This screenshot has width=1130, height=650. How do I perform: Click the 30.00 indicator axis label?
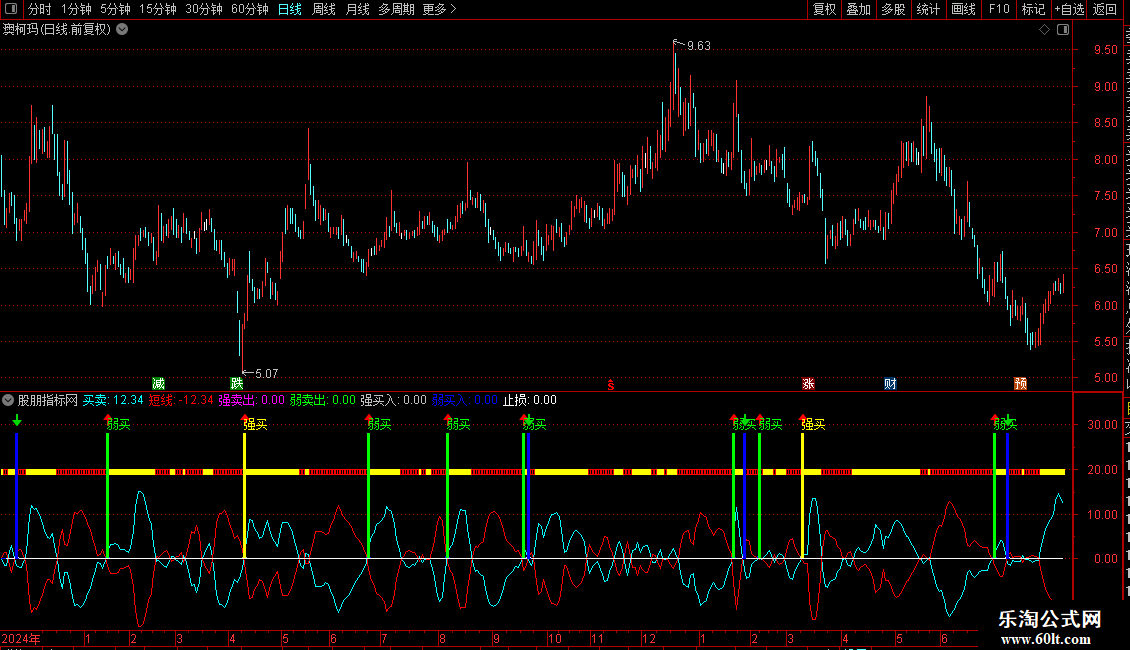tap(1103, 424)
